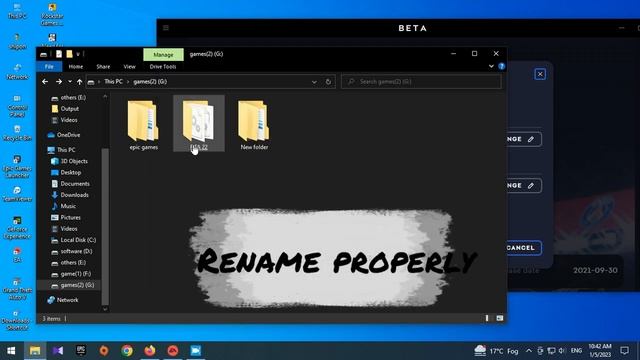The height and width of the screenshot is (360, 640).
Task: Select 3D Objects in navigation pane
Action: pos(69,161)
